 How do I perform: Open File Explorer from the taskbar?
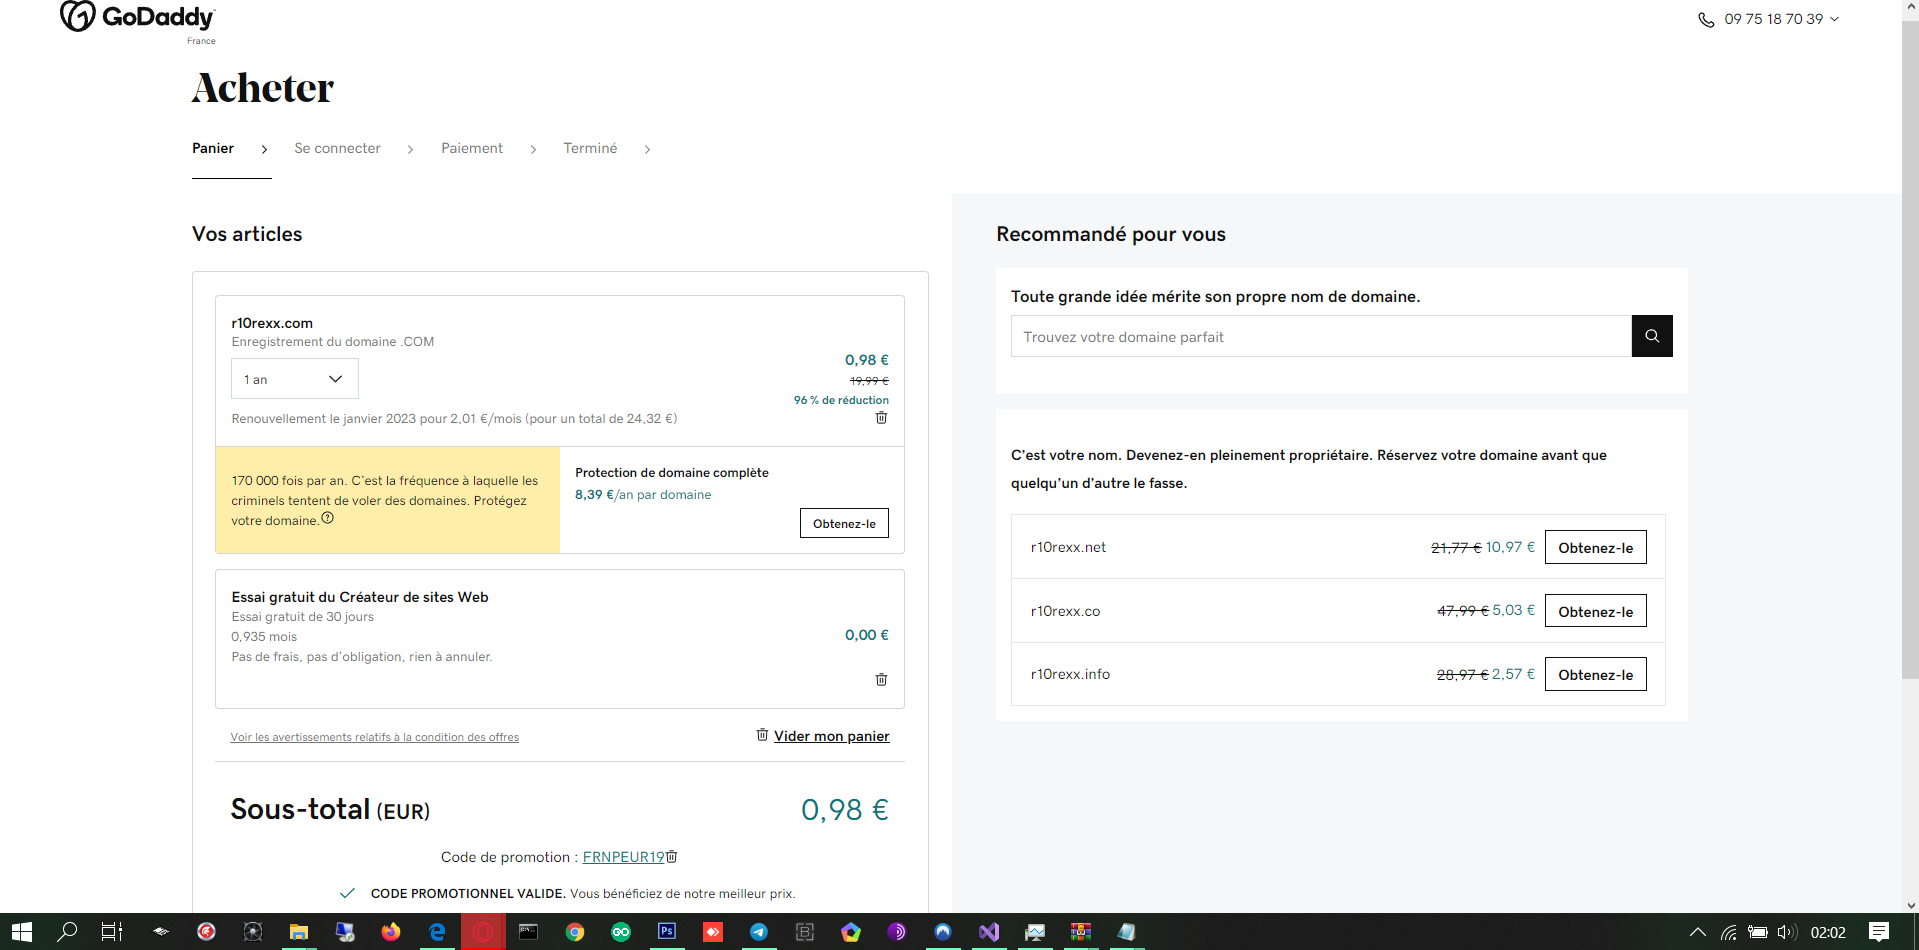tap(298, 932)
